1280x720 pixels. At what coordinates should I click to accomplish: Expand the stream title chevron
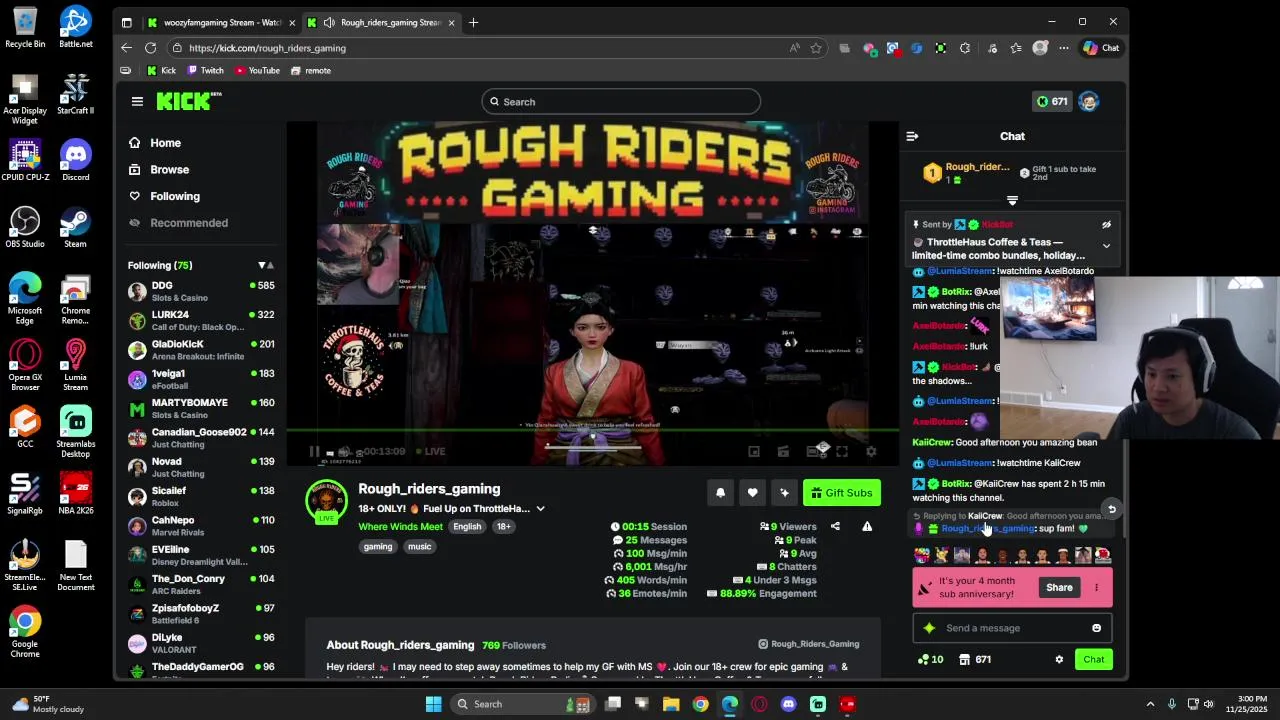point(540,509)
